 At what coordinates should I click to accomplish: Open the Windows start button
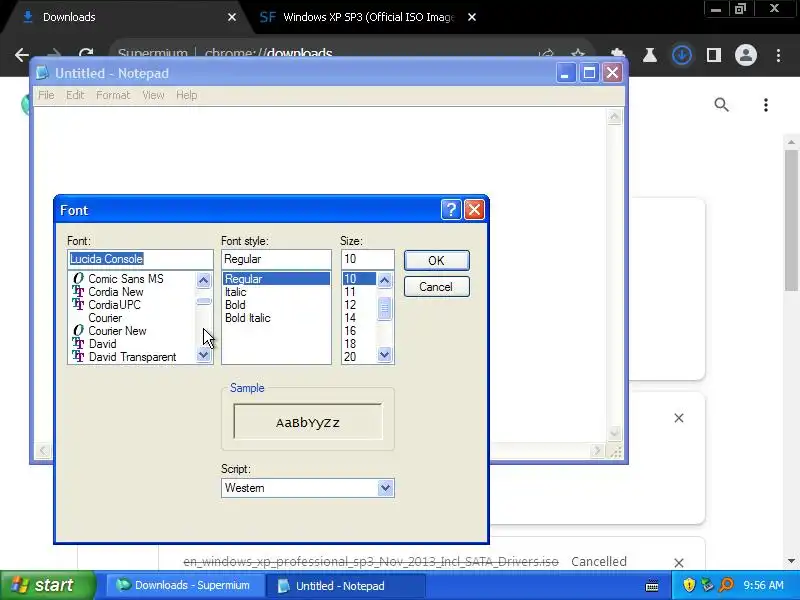click(46, 585)
